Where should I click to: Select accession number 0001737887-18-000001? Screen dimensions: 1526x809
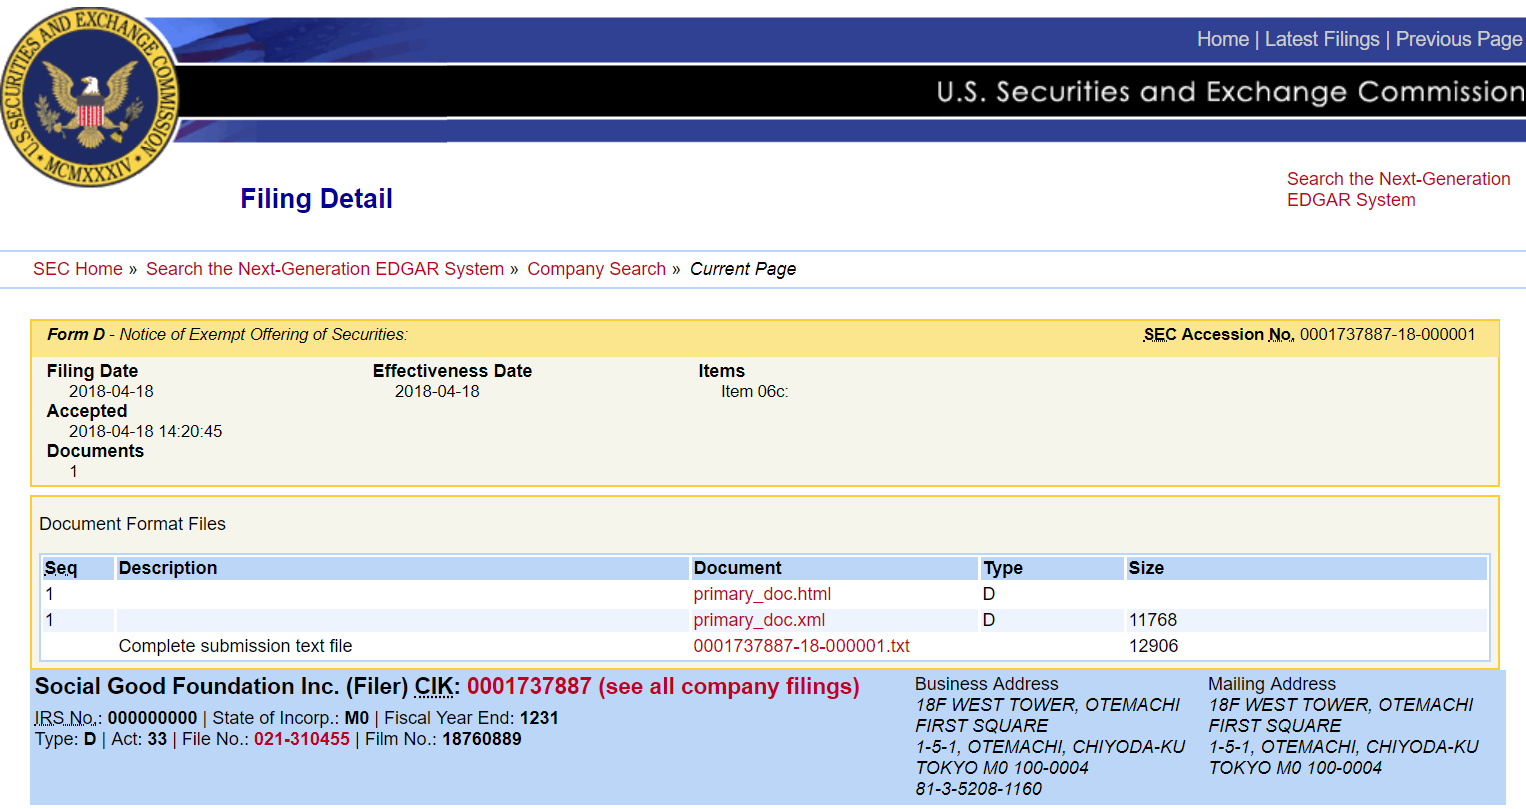pyautogui.click(x=1387, y=335)
